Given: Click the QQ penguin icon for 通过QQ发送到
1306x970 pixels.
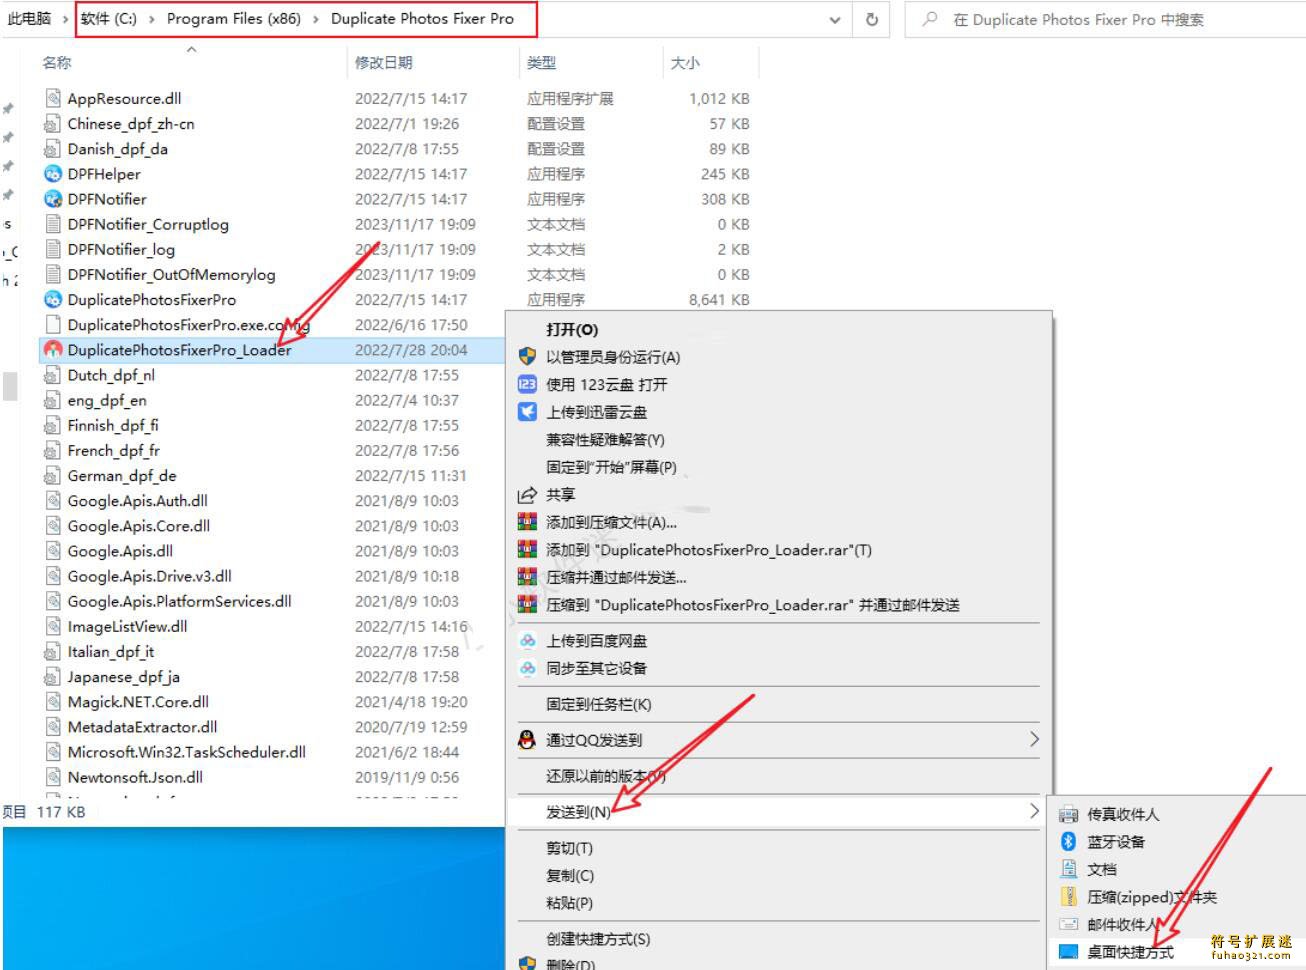Looking at the screenshot, I should click(527, 739).
